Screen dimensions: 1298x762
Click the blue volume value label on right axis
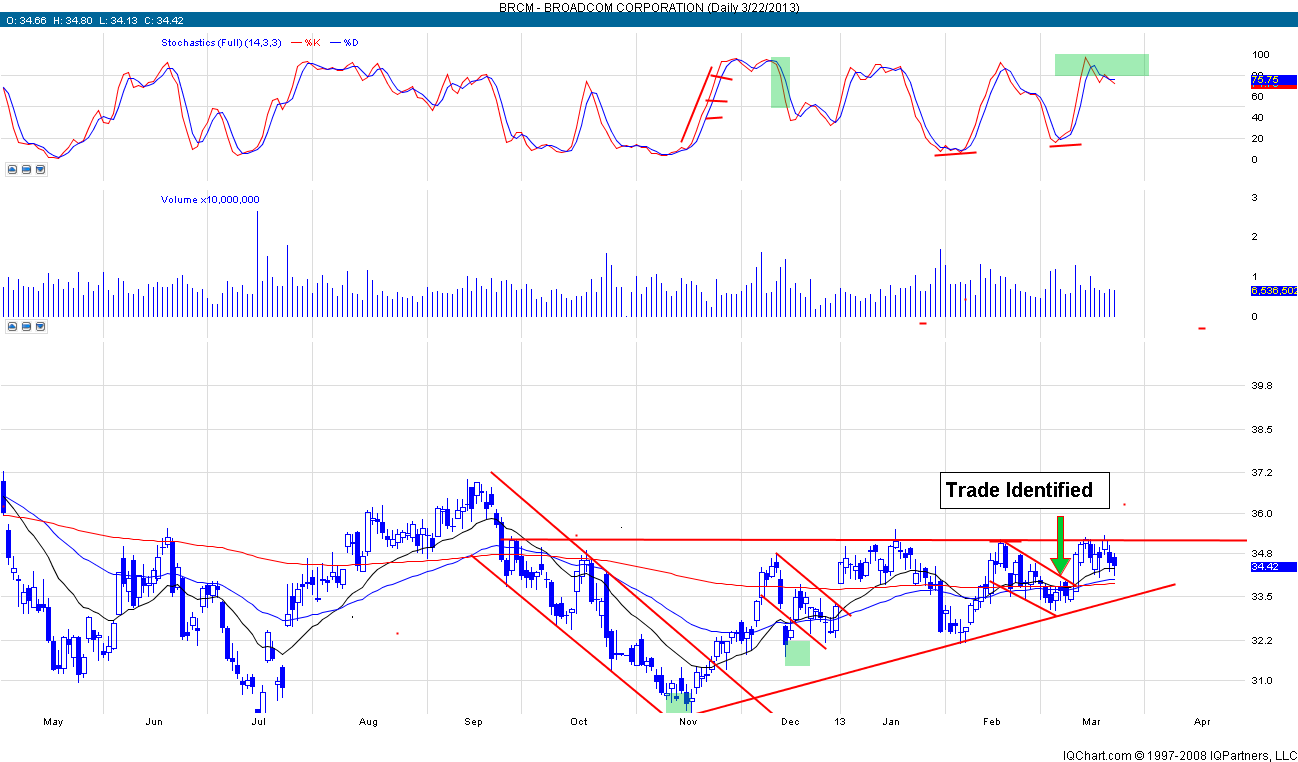[x=1273, y=291]
